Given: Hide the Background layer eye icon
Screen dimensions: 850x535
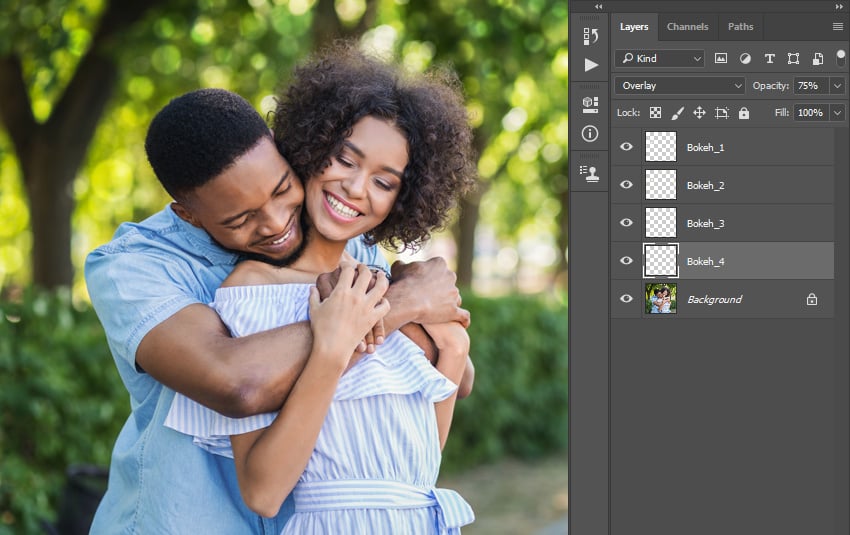Looking at the screenshot, I should tap(627, 299).
